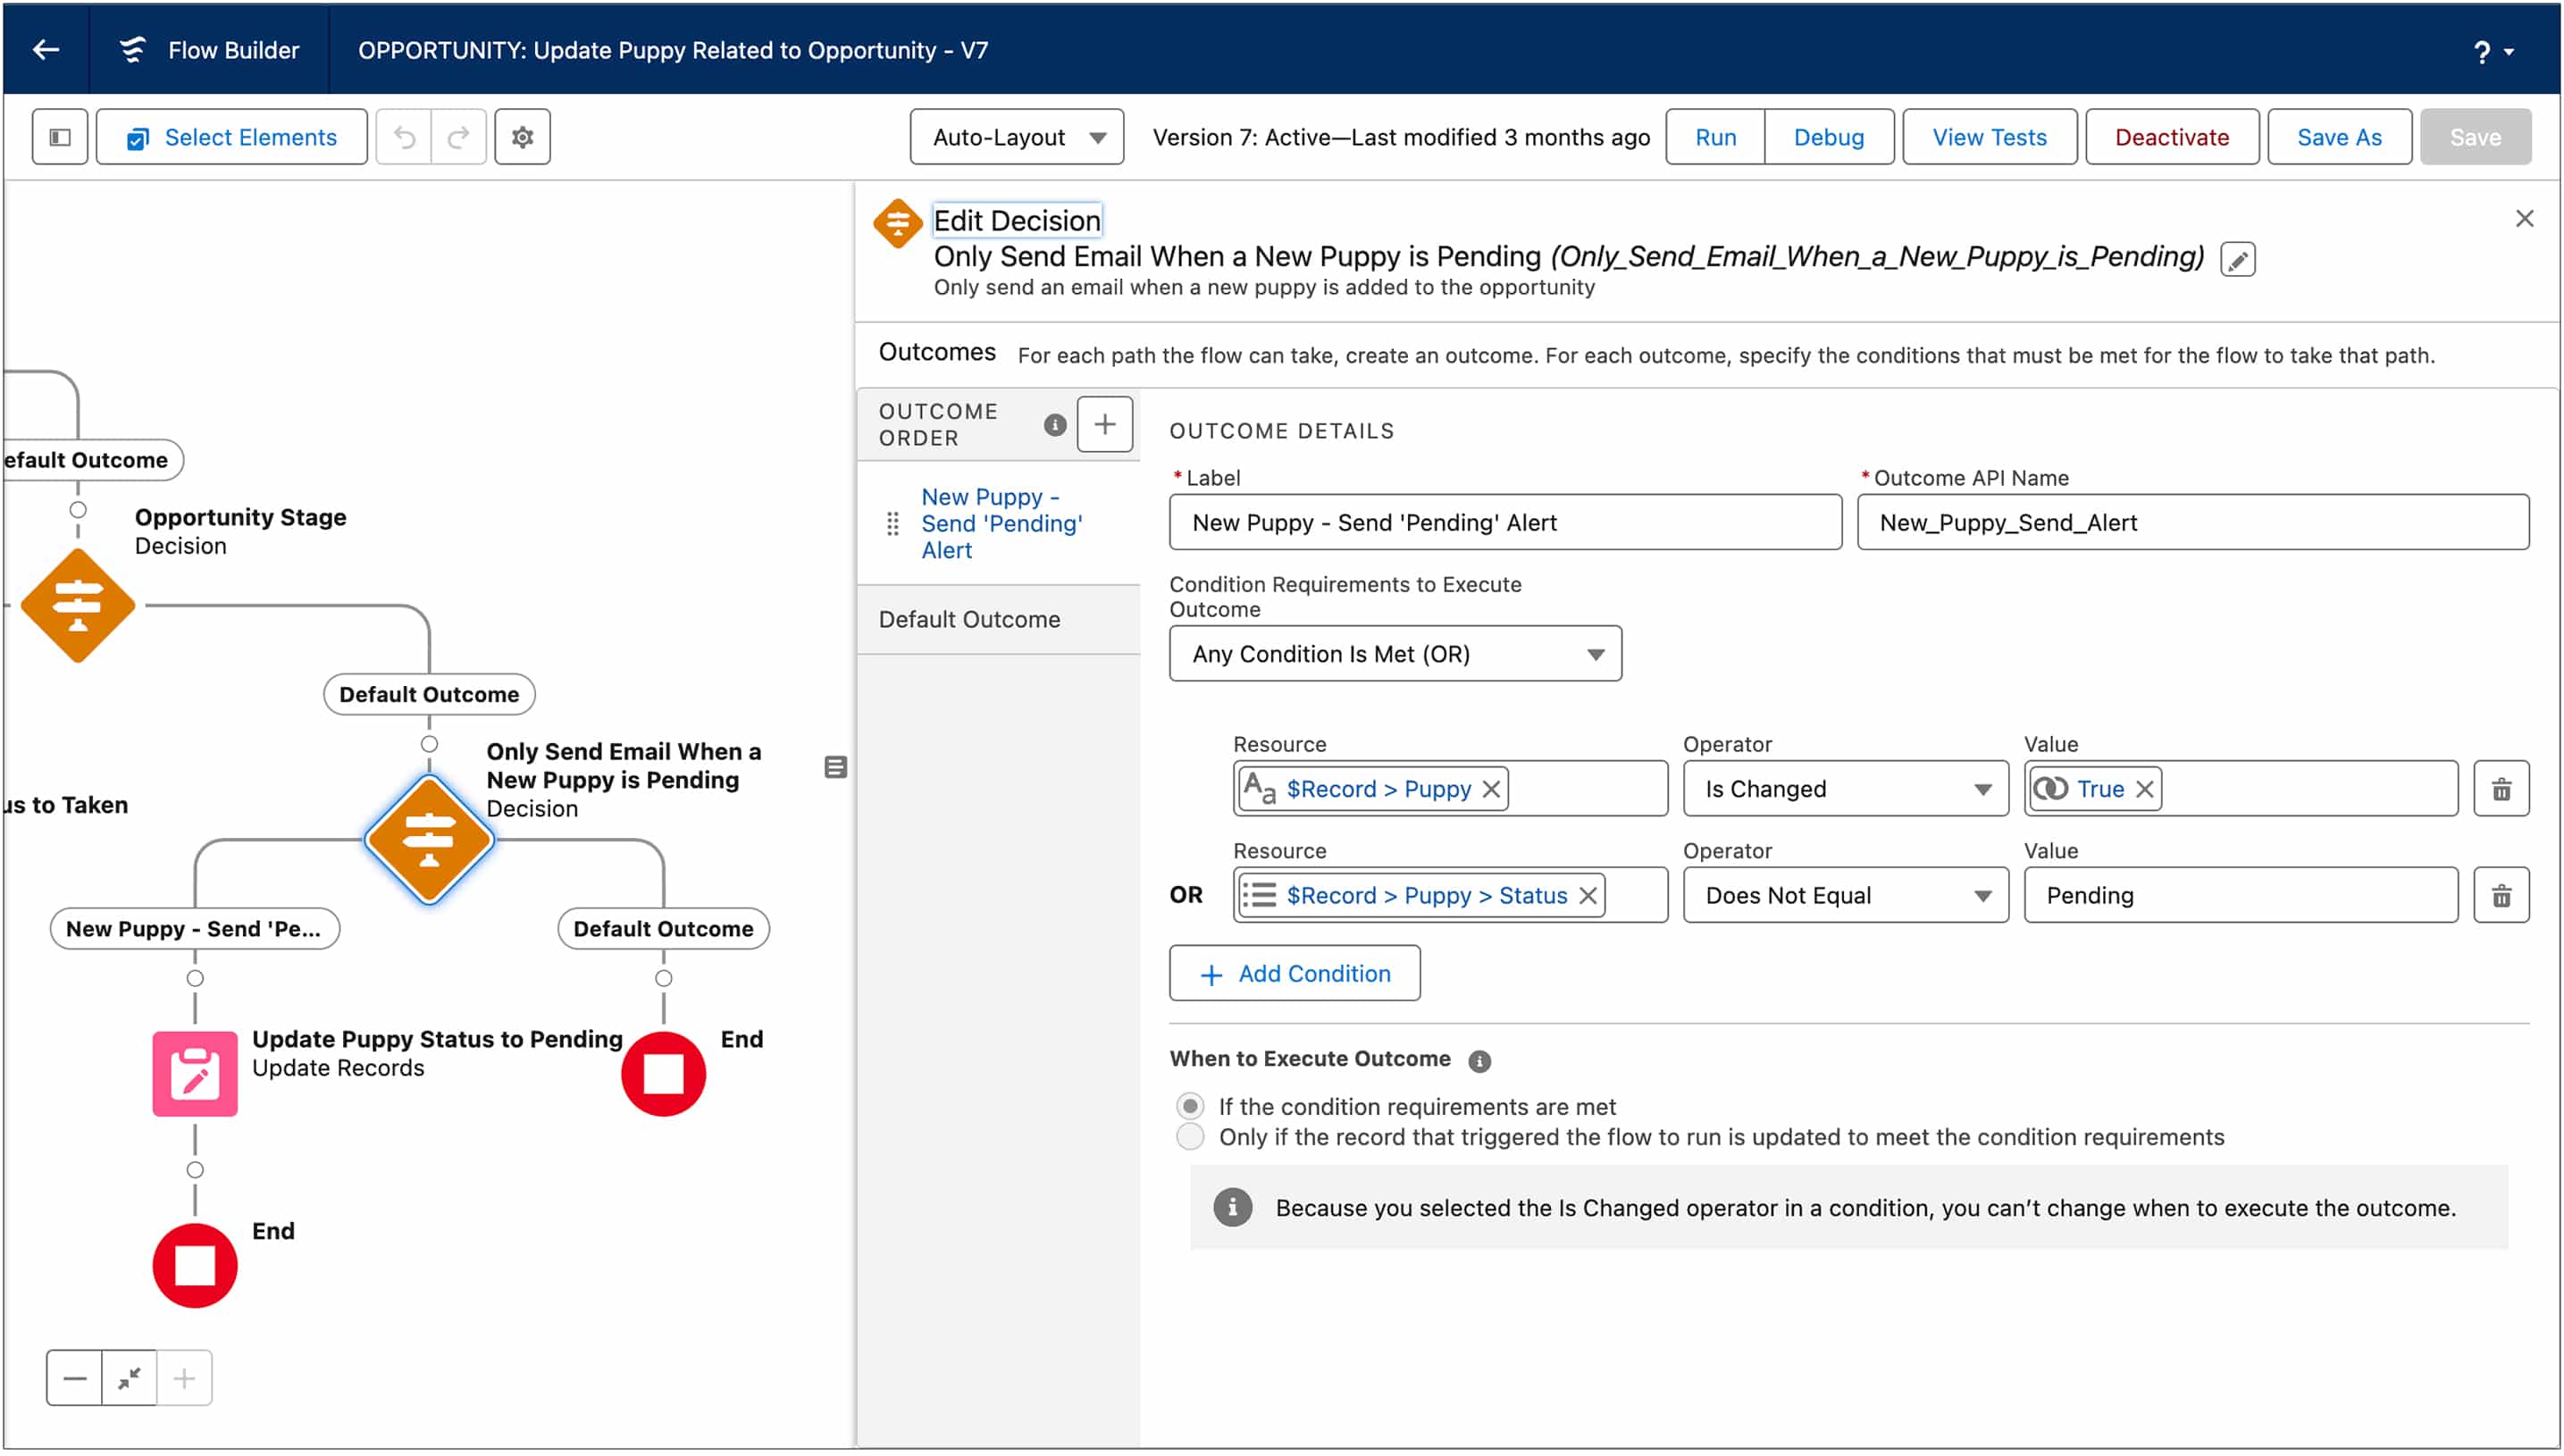Click the $Record > Puppy > Status resource field

point(1450,896)
